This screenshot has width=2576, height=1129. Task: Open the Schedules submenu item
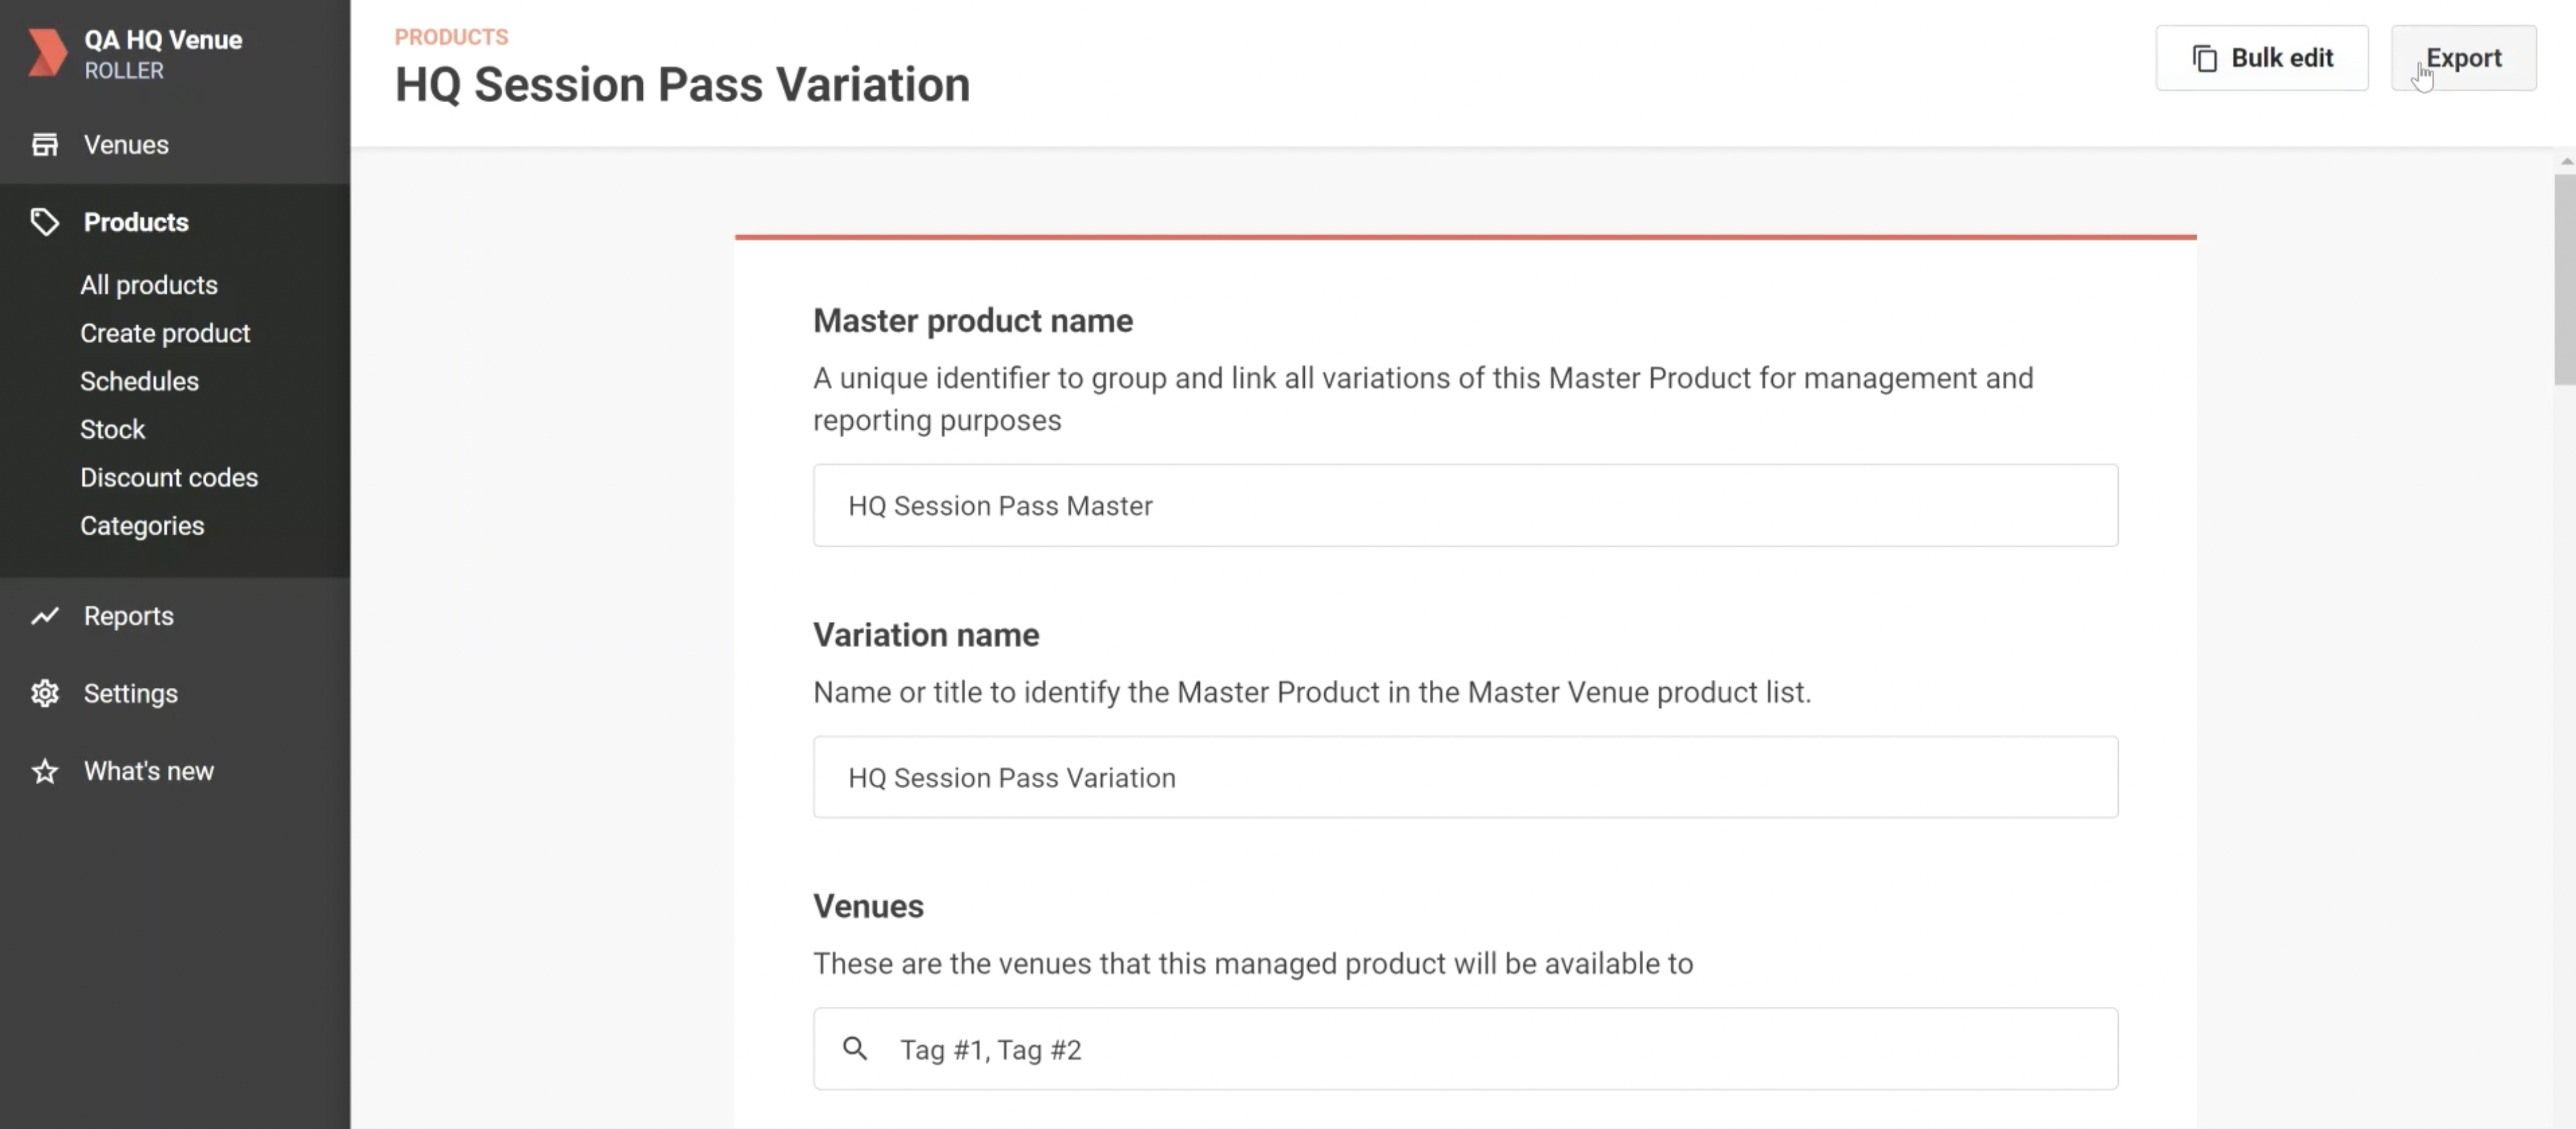pos(139,381)
